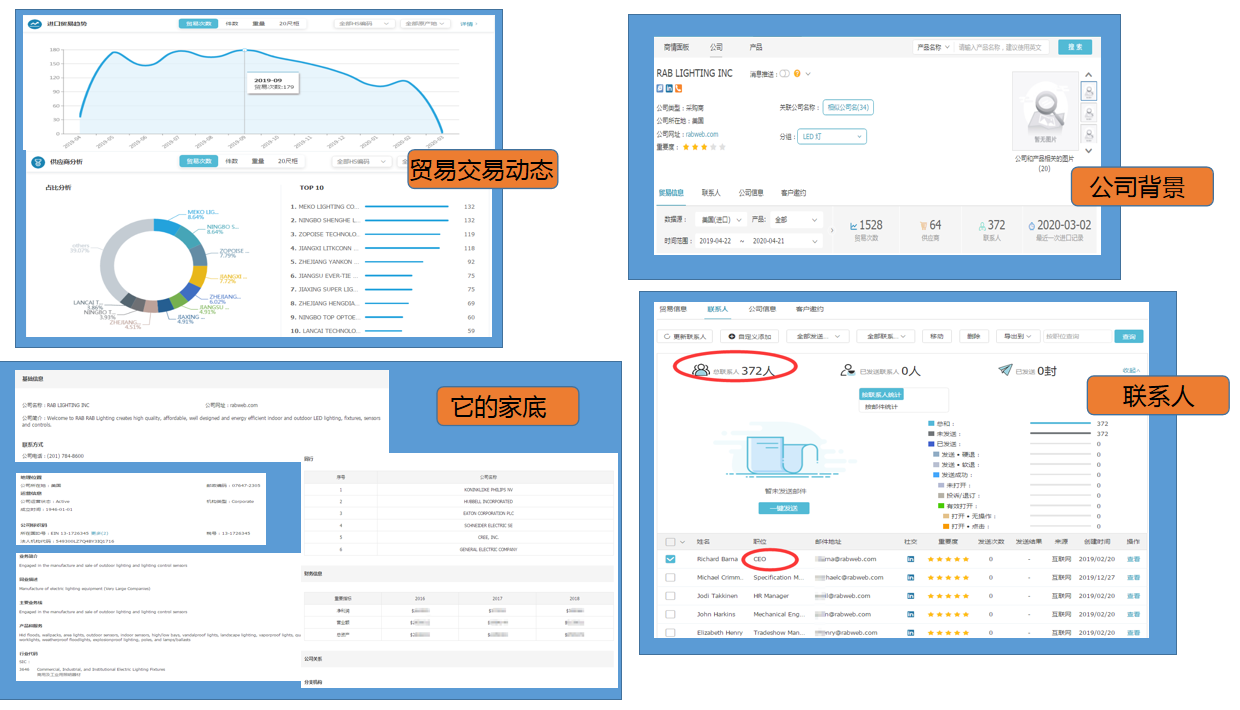Viewport: 1240px width, 710px height.
Task: Click the contacts icon beside 总联系人 372人
Action: [x=700, y=369]
